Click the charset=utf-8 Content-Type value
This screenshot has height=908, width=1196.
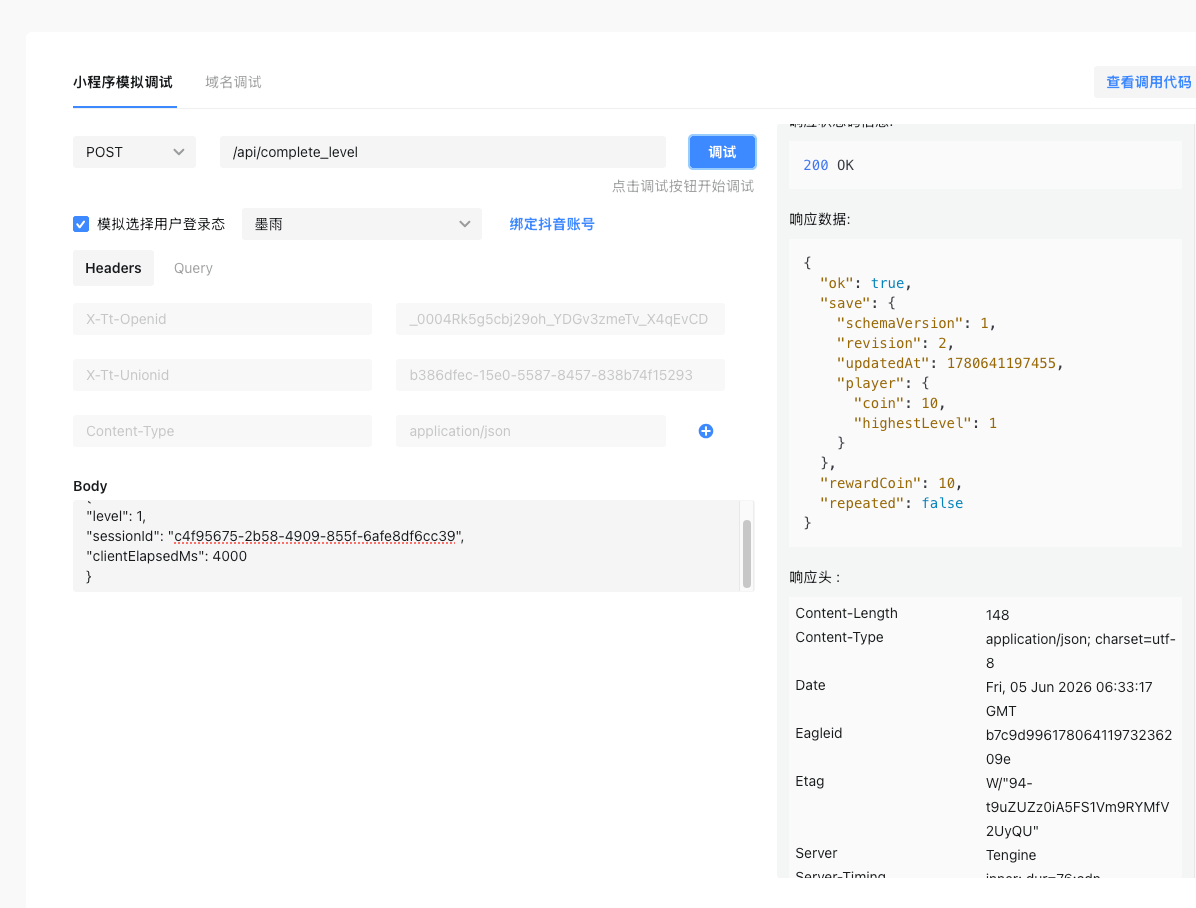[1080, 651]
